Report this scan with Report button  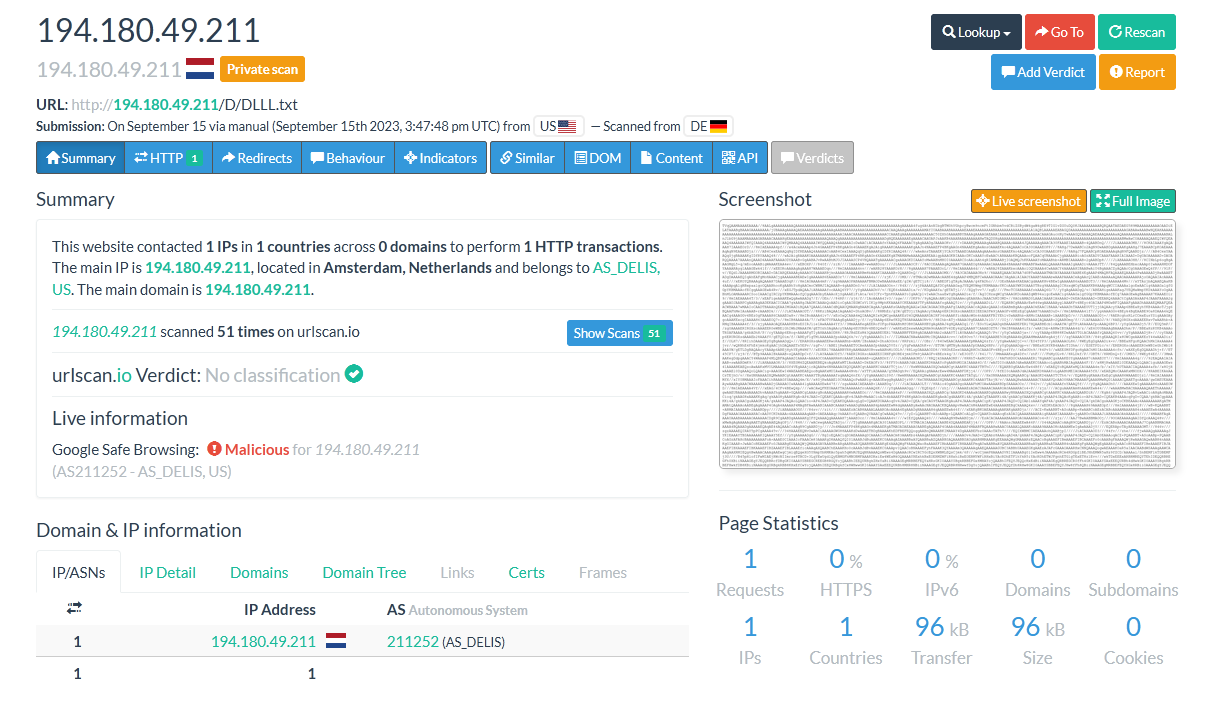pyautogui.click(x=1137, y=72)
